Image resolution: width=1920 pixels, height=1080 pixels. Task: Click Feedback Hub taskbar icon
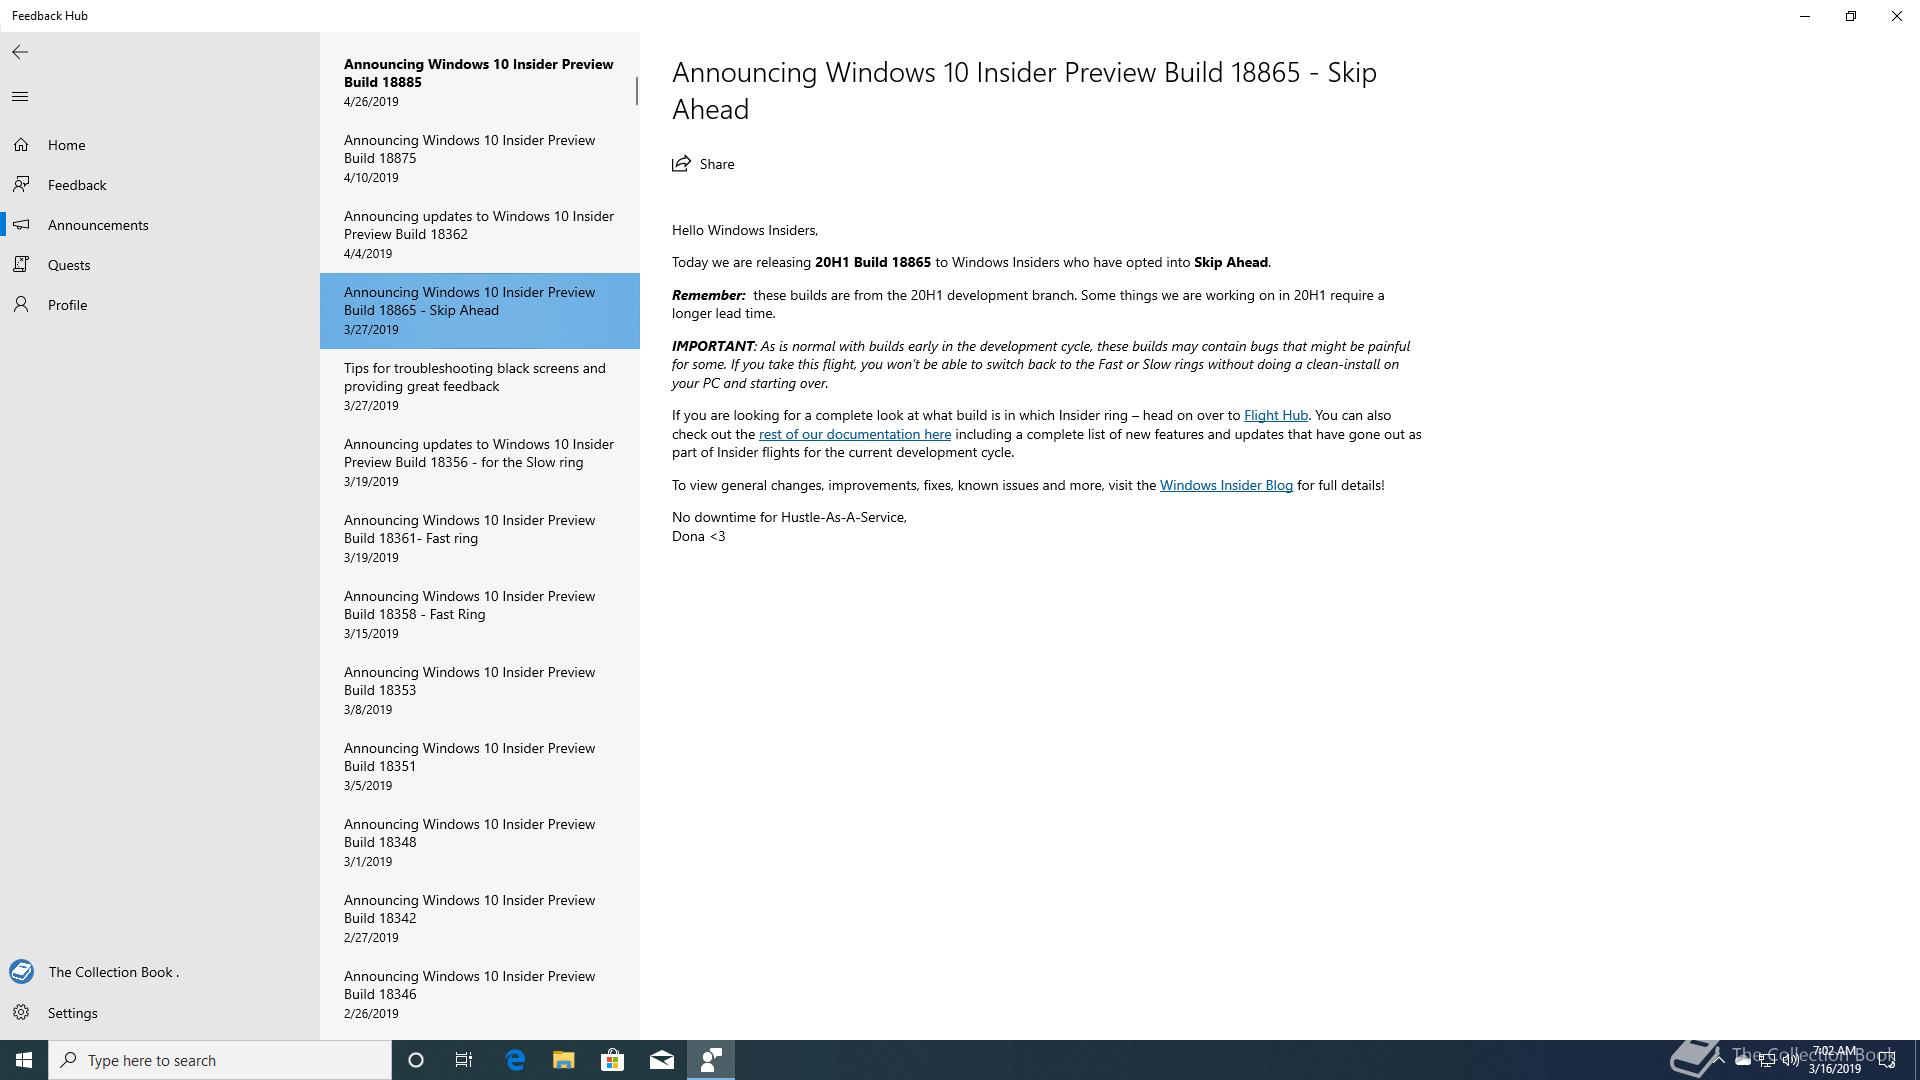(711, 1060)
